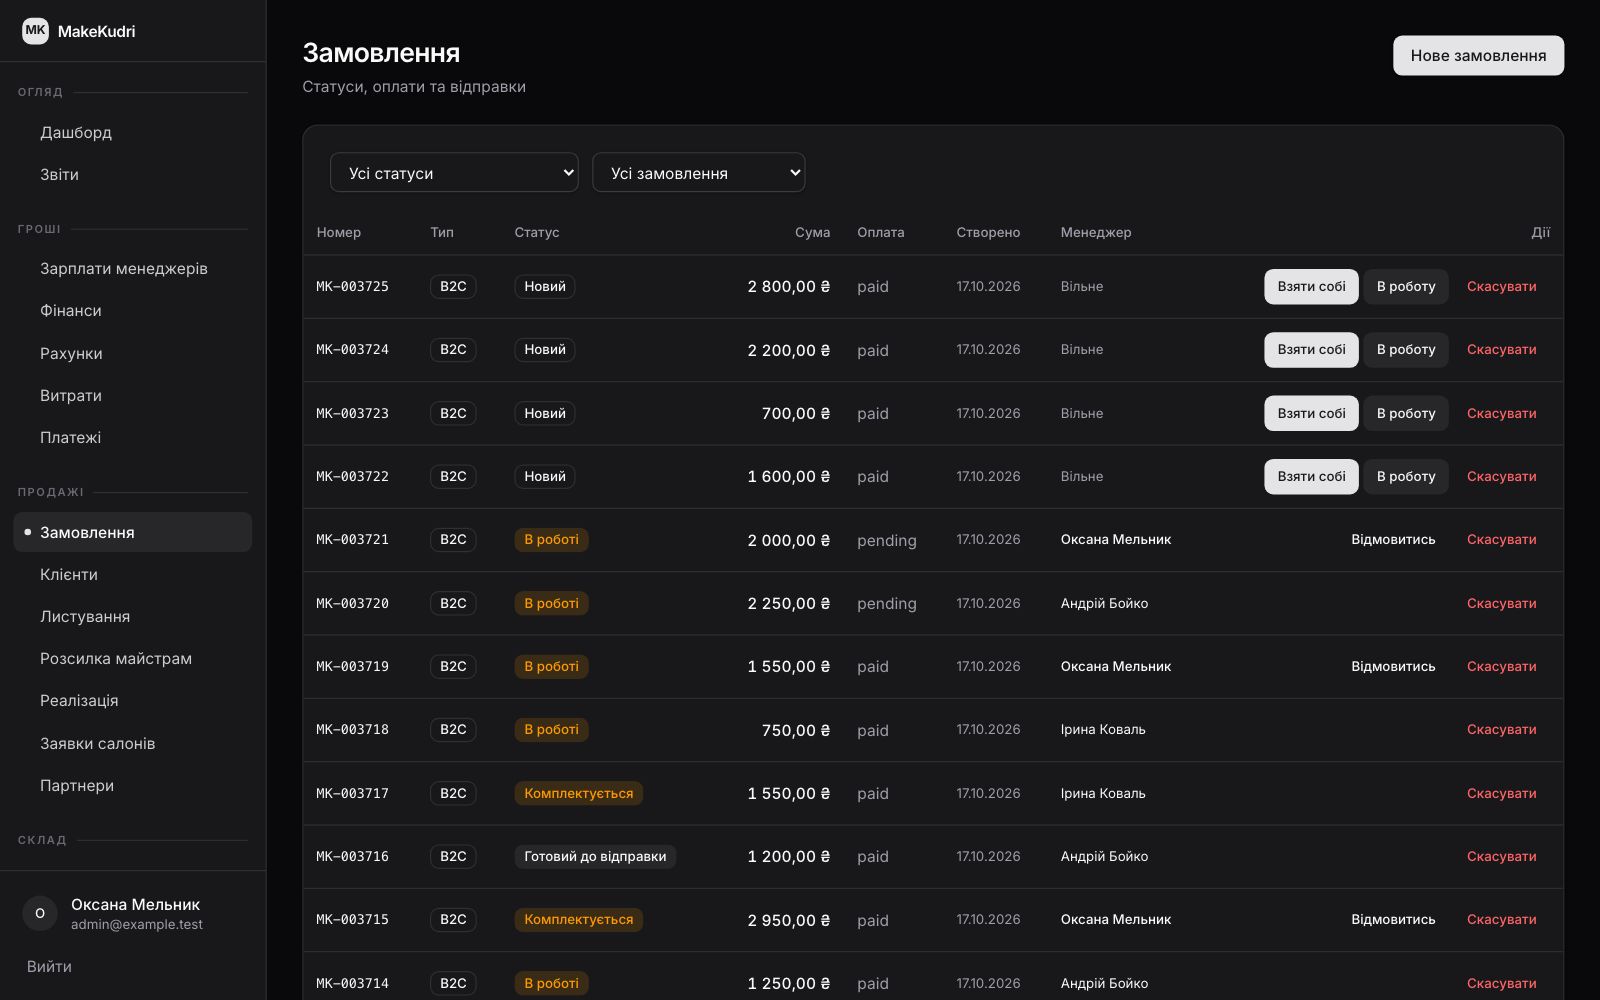Click Скасувати for order MK-003717
The width and height of the screenshot is (1600, 1000).
click(x=1501, y=793)
